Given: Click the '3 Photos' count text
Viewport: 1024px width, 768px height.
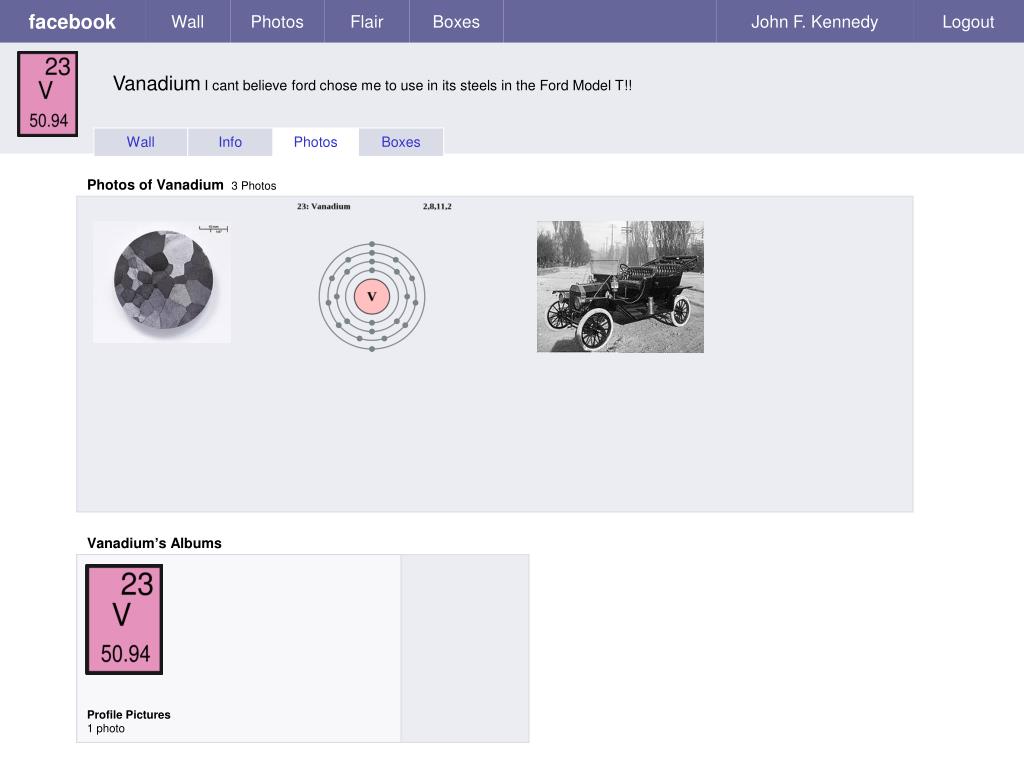Looking at the screenshot, I should (x=253, y=186).
